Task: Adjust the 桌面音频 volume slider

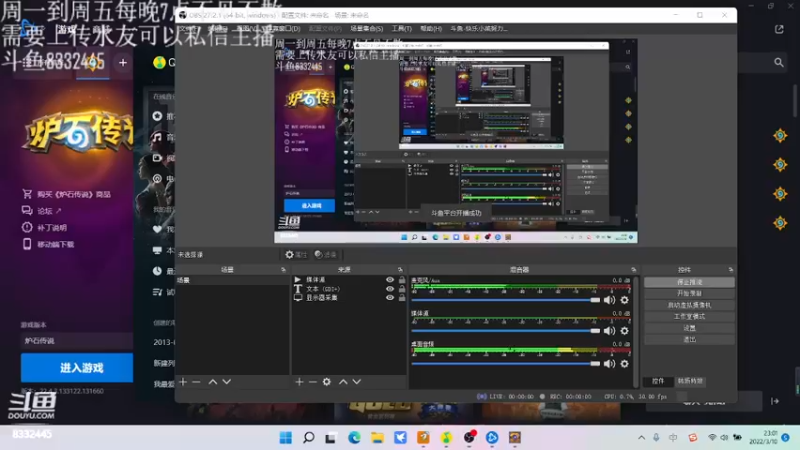Action: point(506,364)
